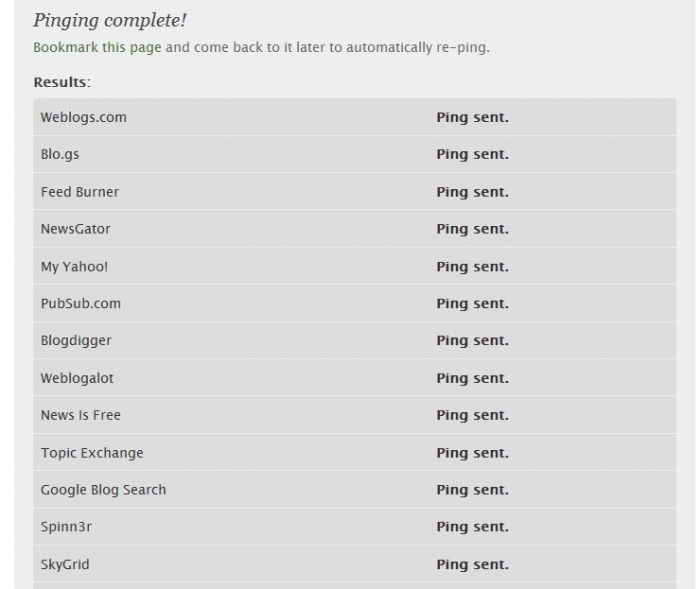Select the News Is Free entry
The image size is (700, 589).
click(x=81, y=415)
